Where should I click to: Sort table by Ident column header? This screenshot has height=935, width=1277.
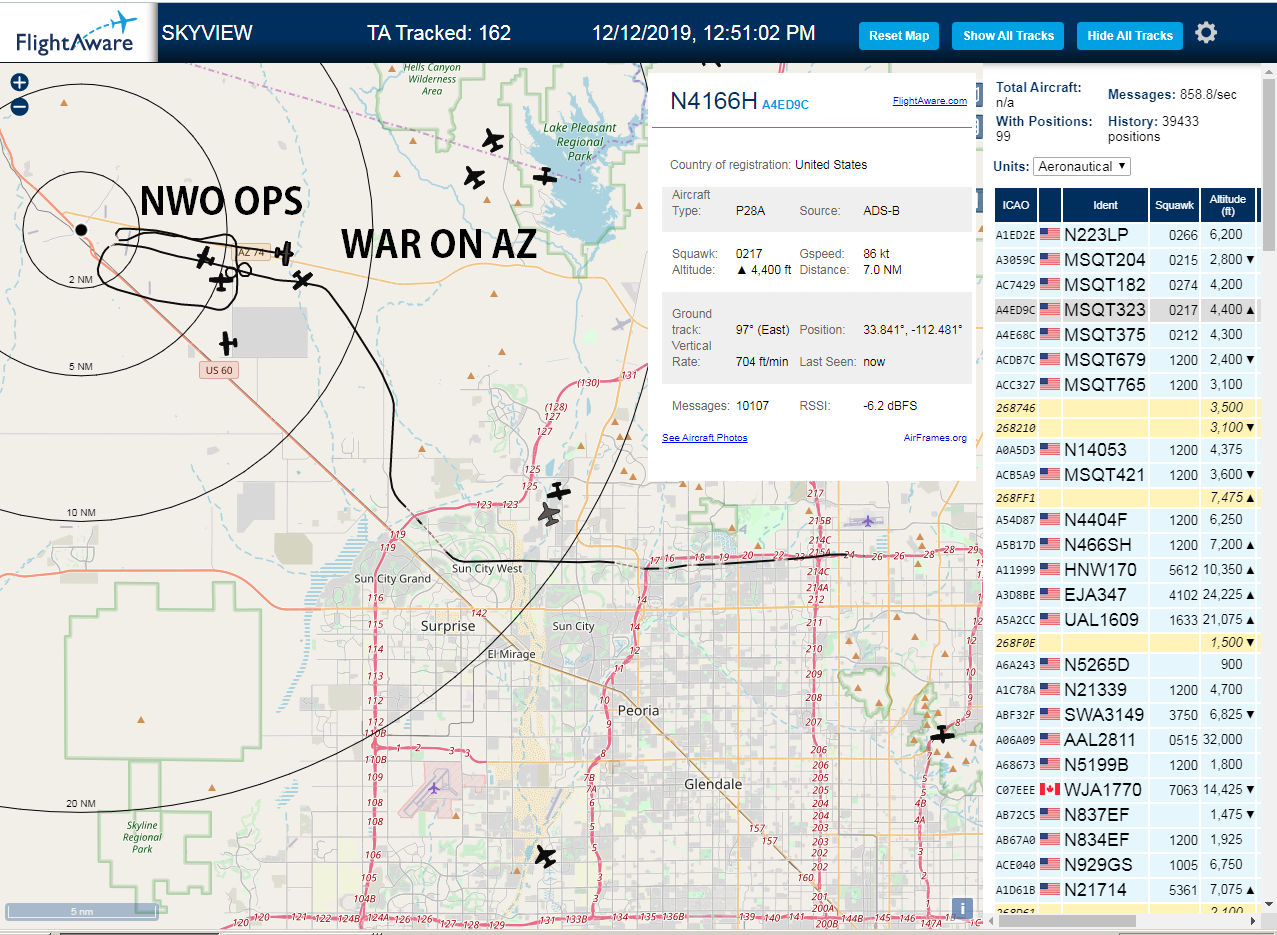[x=1105, y=205]
